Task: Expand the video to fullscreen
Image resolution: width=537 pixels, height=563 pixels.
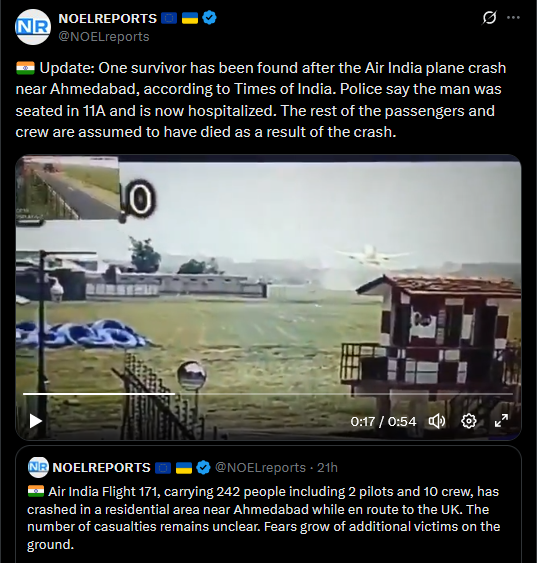Action: [x=501, y=421]
